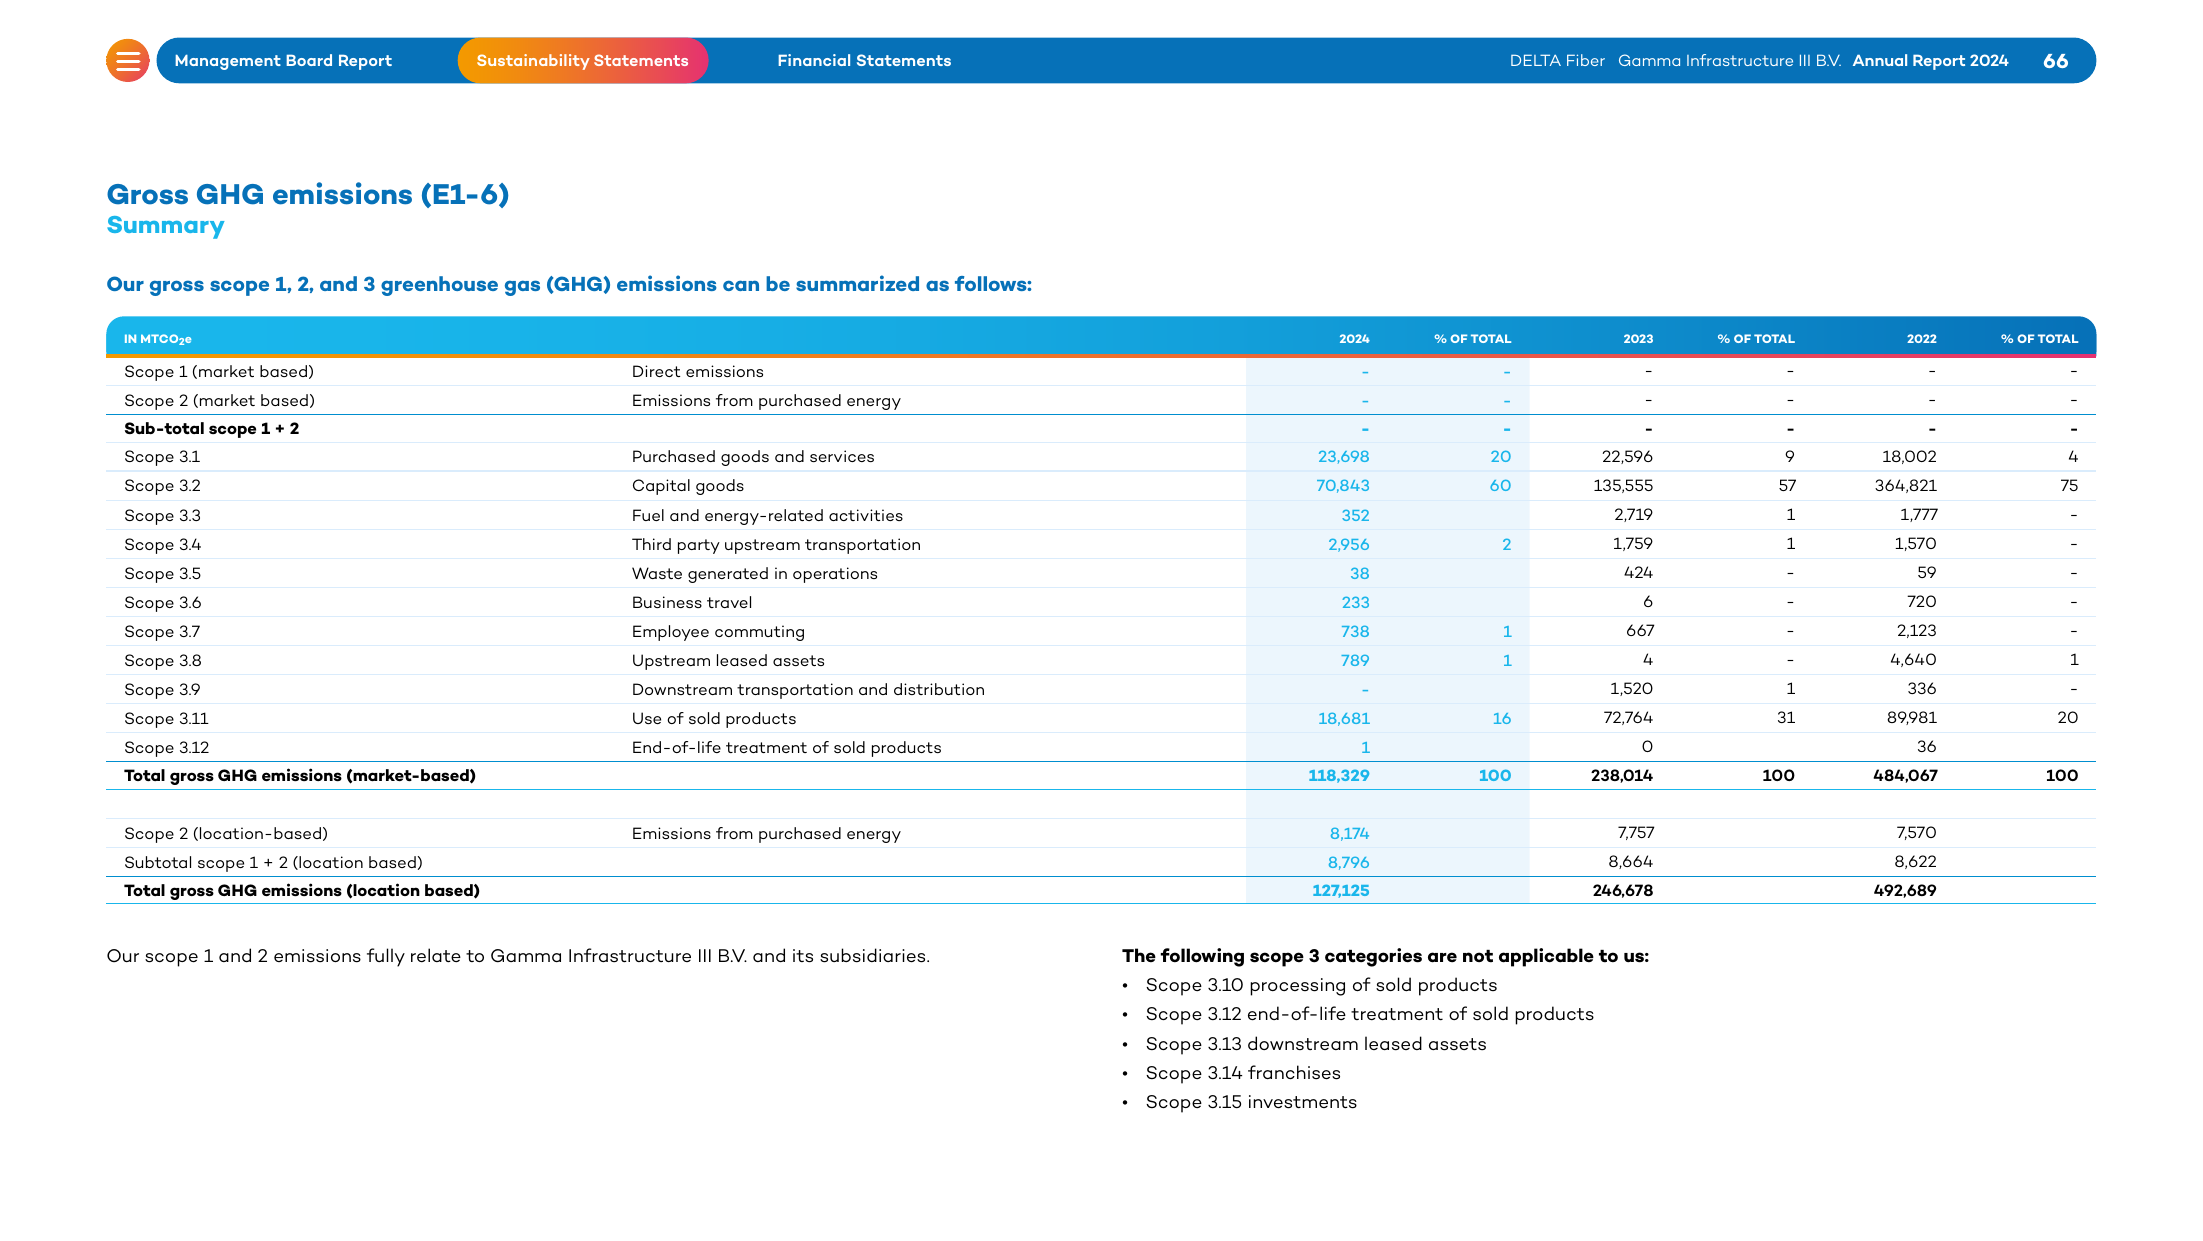Click the IN MTCO2e column header

pos(158,339)
